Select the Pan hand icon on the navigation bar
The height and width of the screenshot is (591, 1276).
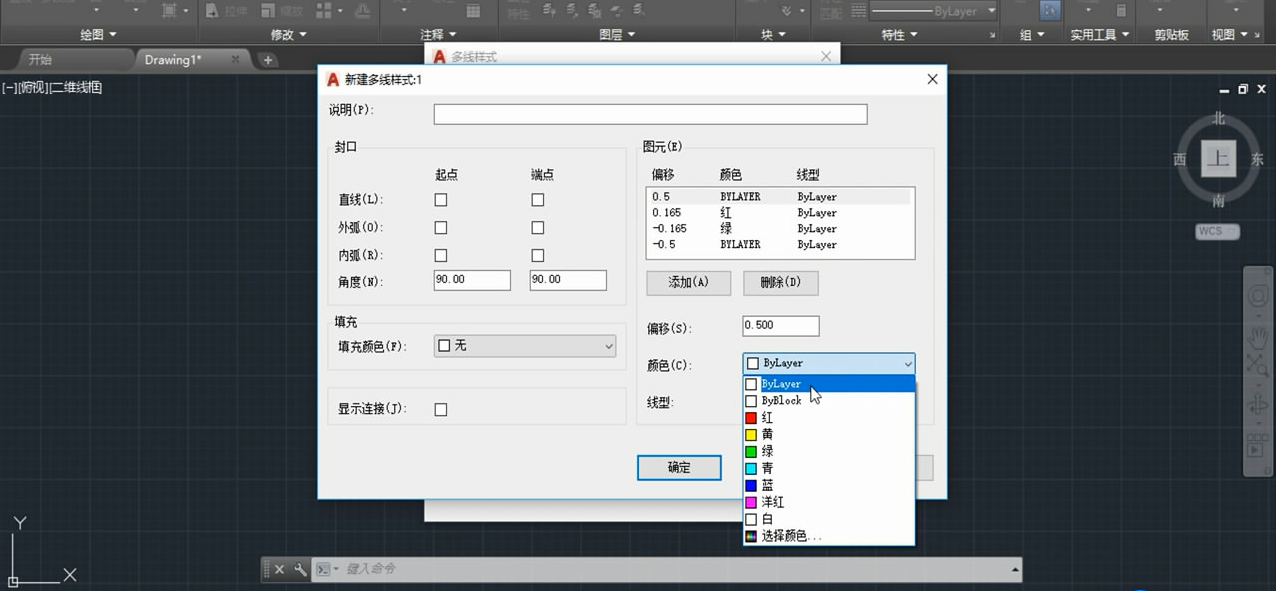(1258, 338)
